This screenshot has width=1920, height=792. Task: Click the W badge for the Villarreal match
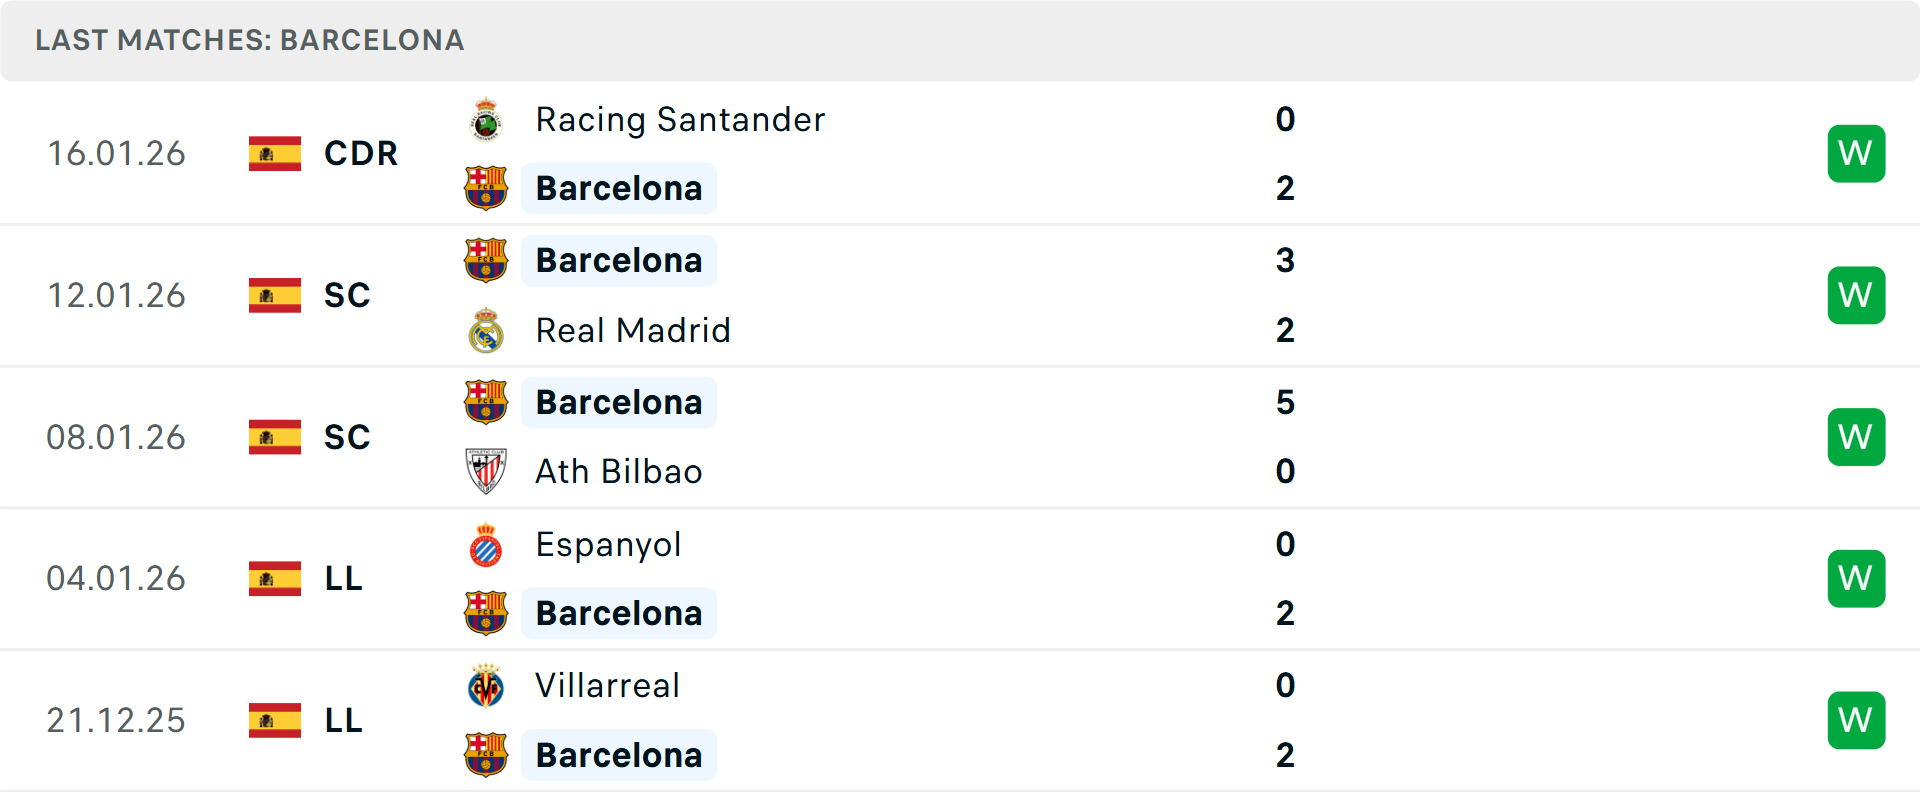click(1856, 720)
